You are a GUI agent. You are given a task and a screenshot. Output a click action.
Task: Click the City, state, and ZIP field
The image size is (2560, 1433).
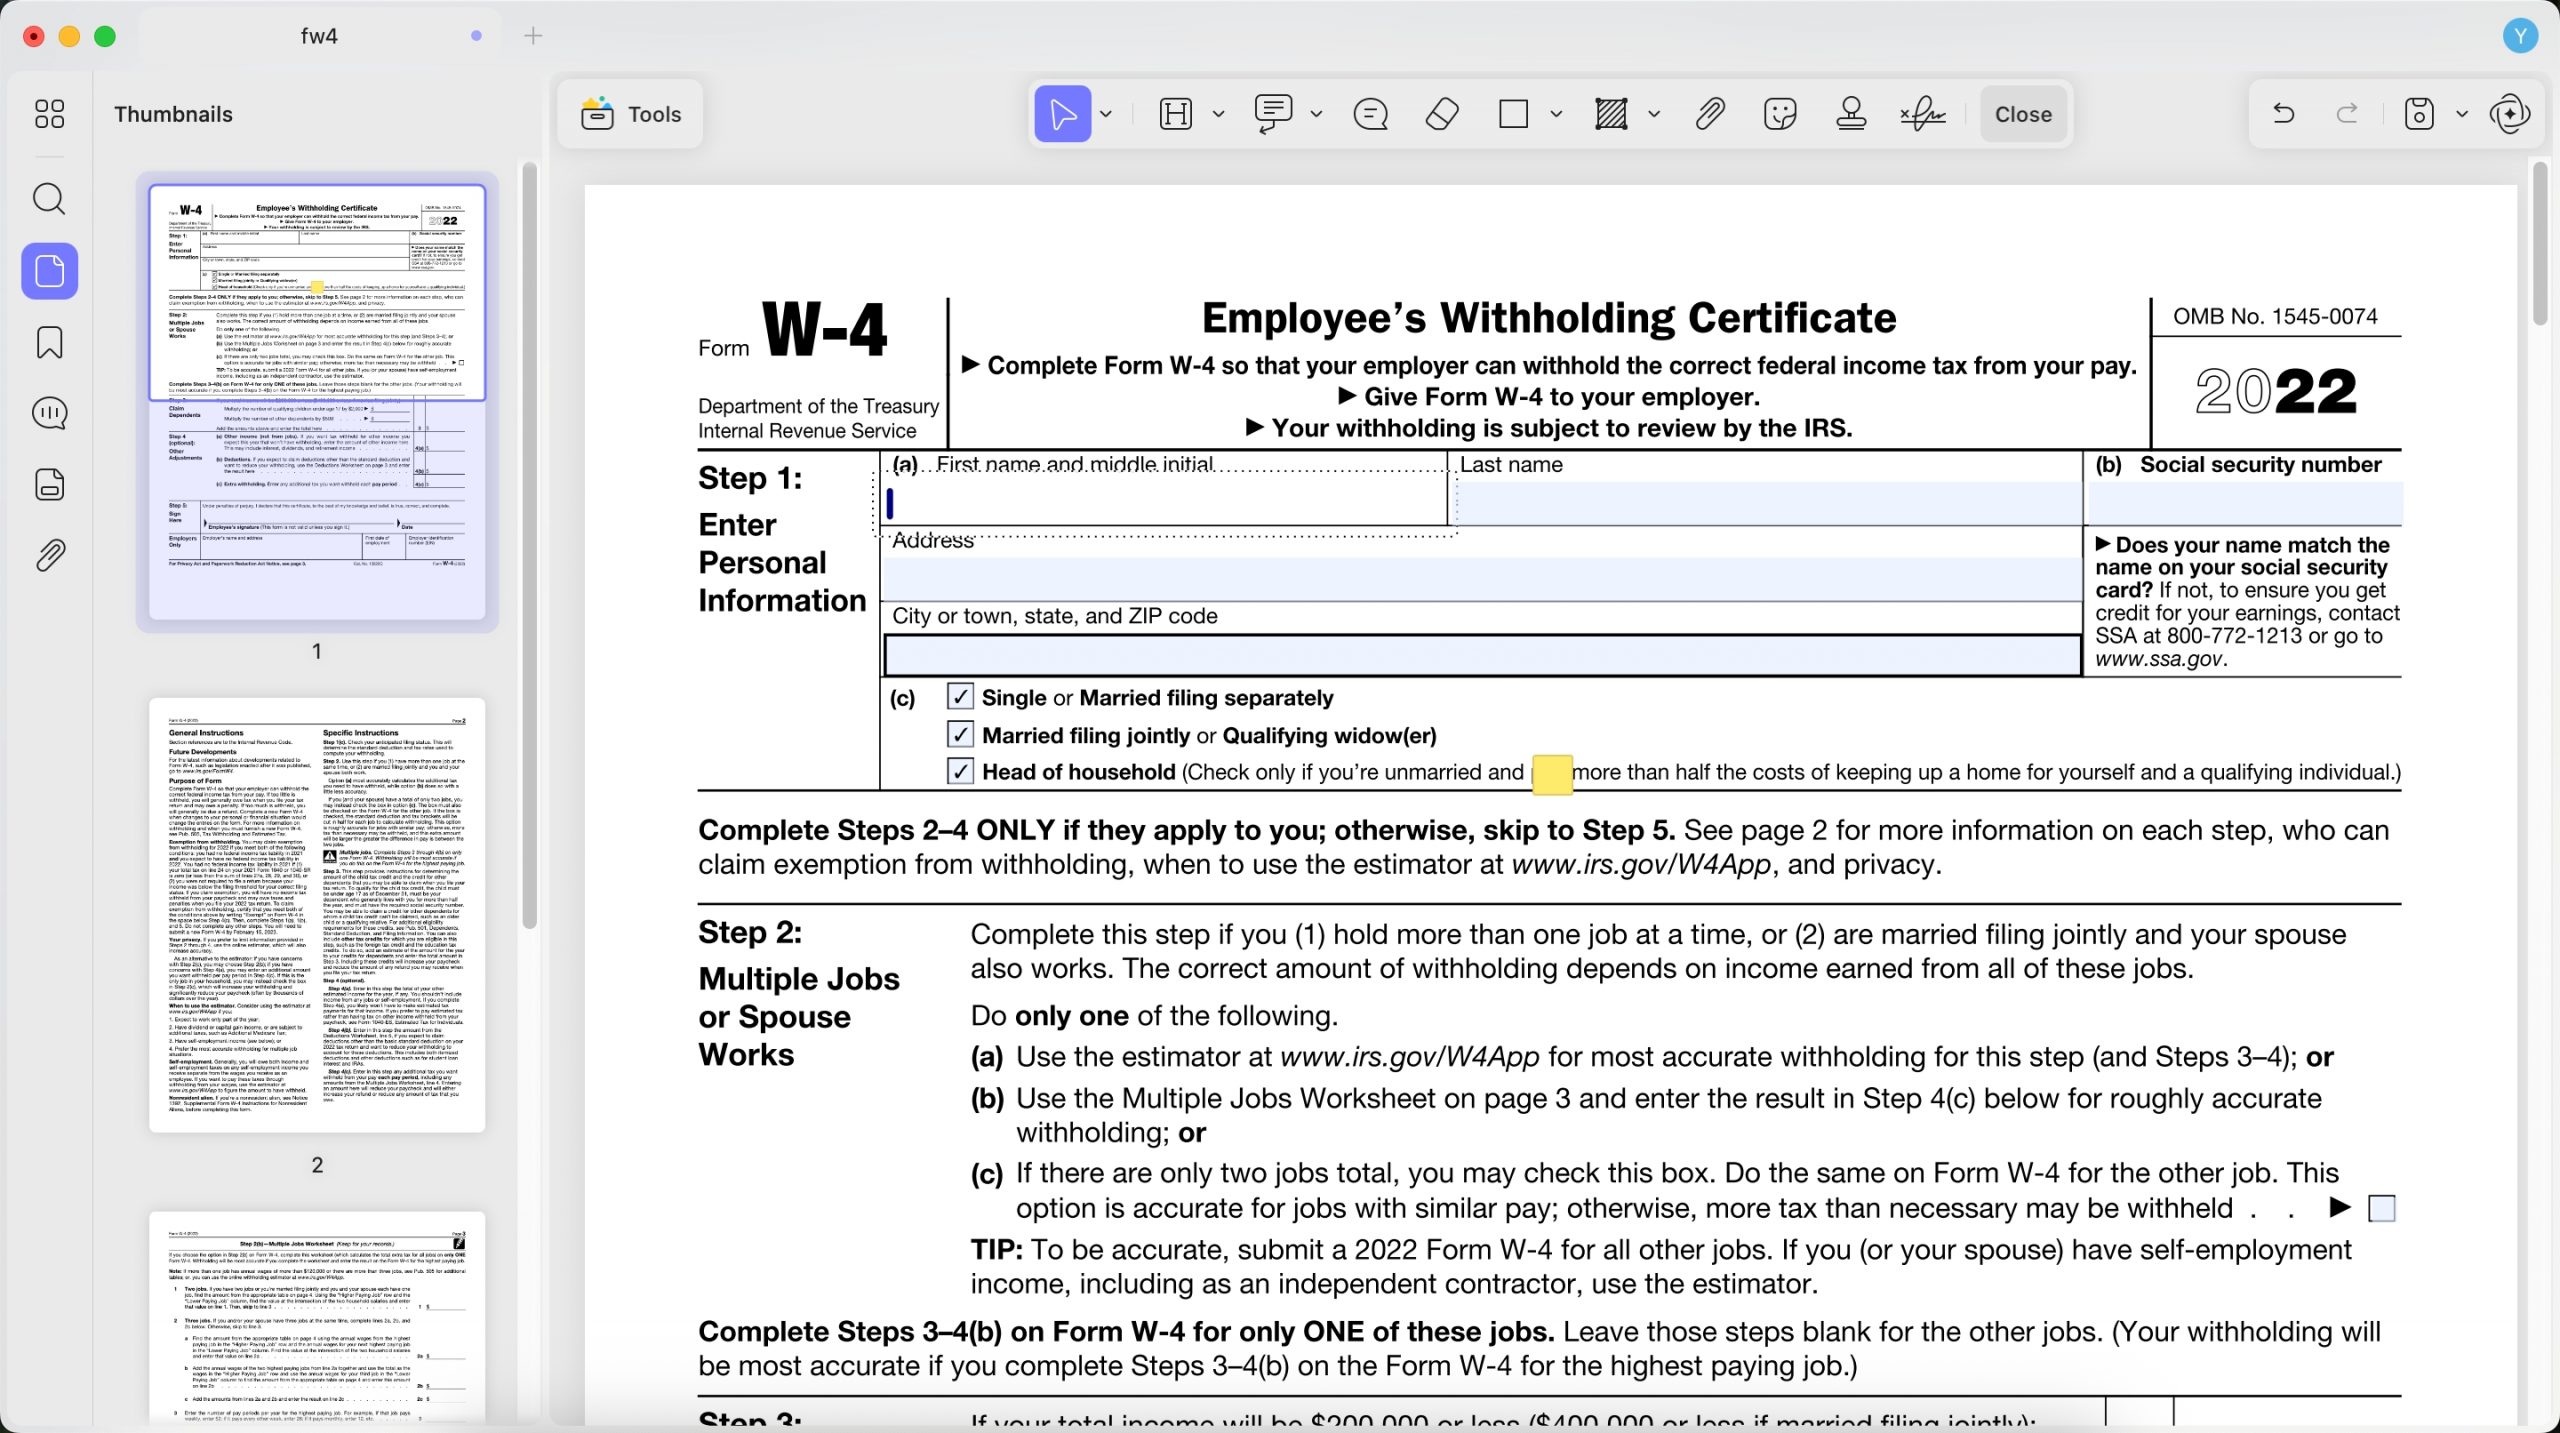1482,655
